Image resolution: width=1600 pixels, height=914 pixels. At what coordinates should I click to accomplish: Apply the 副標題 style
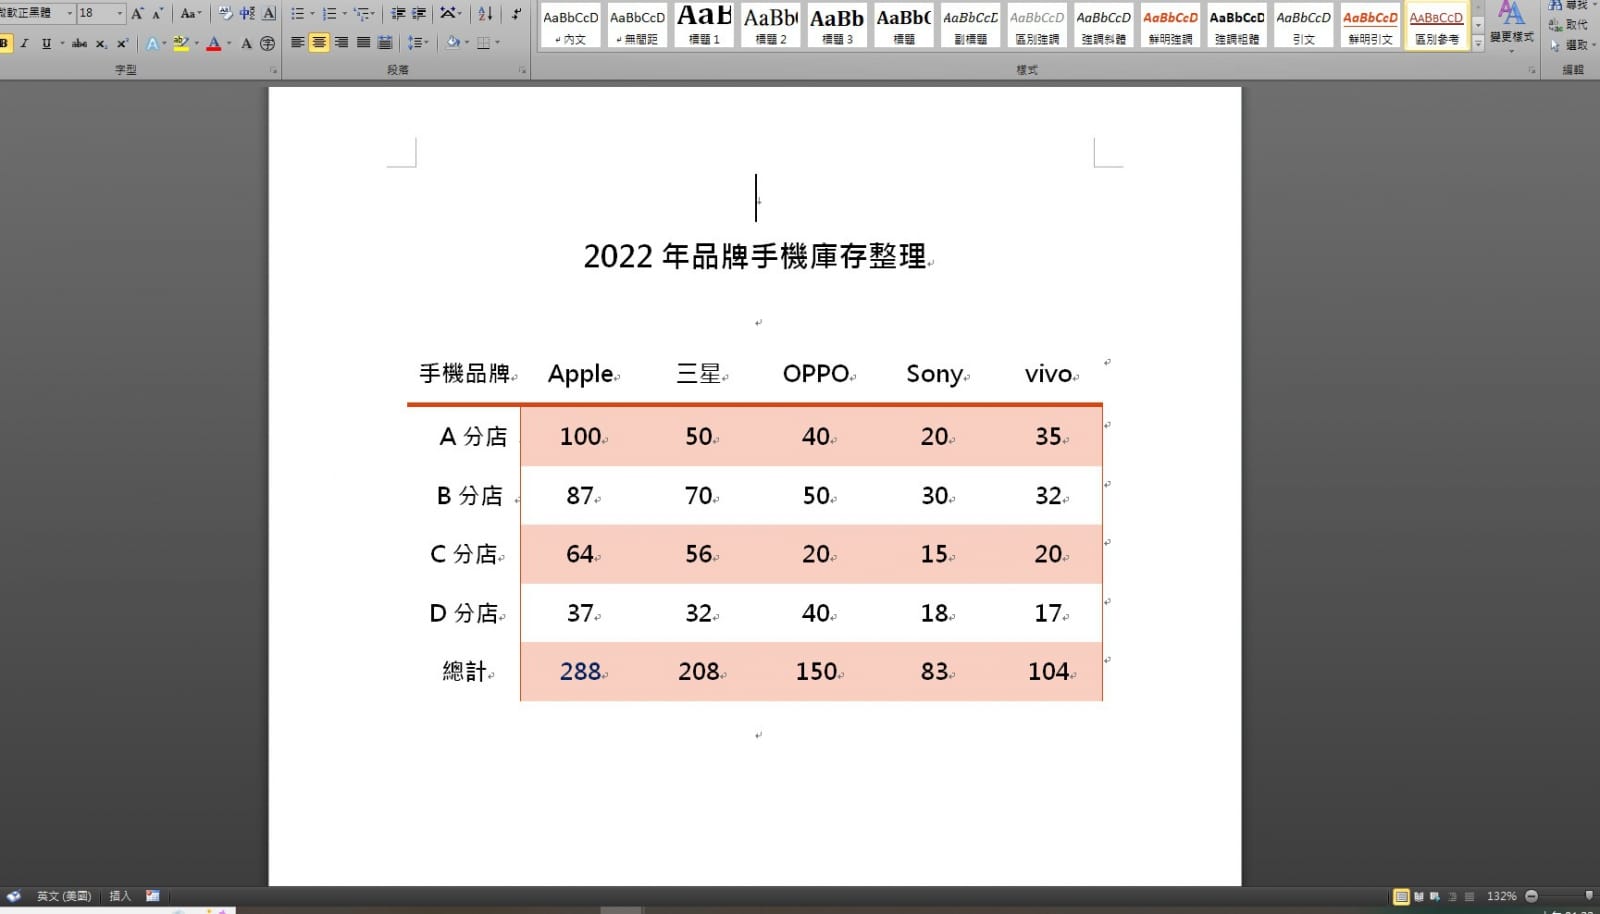(970, 26)
